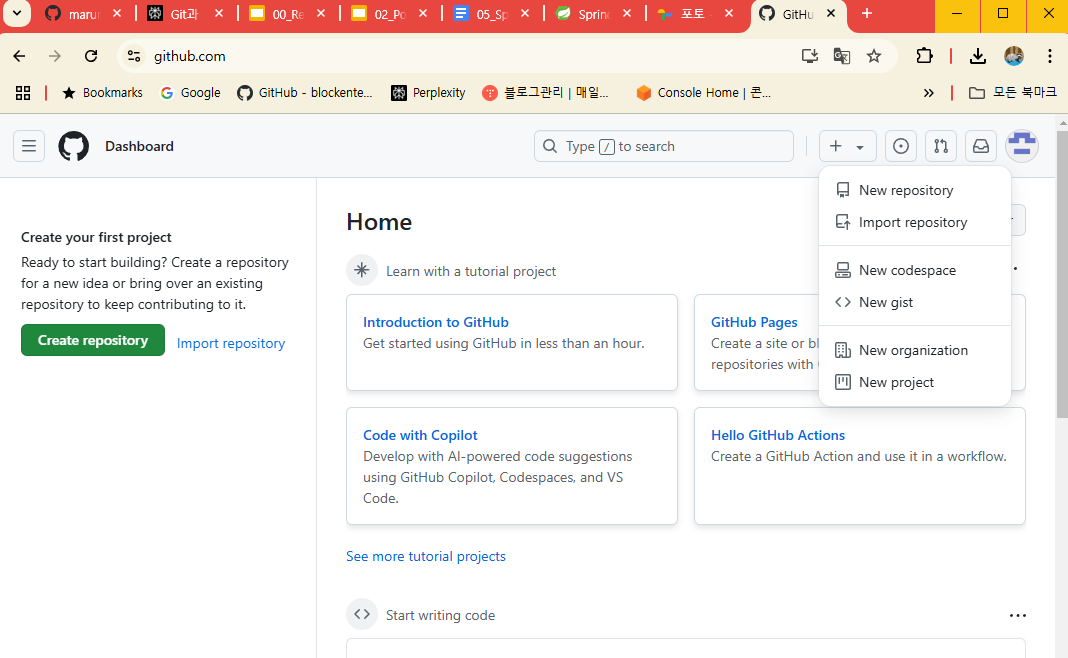Click the Home heading text

379,222
